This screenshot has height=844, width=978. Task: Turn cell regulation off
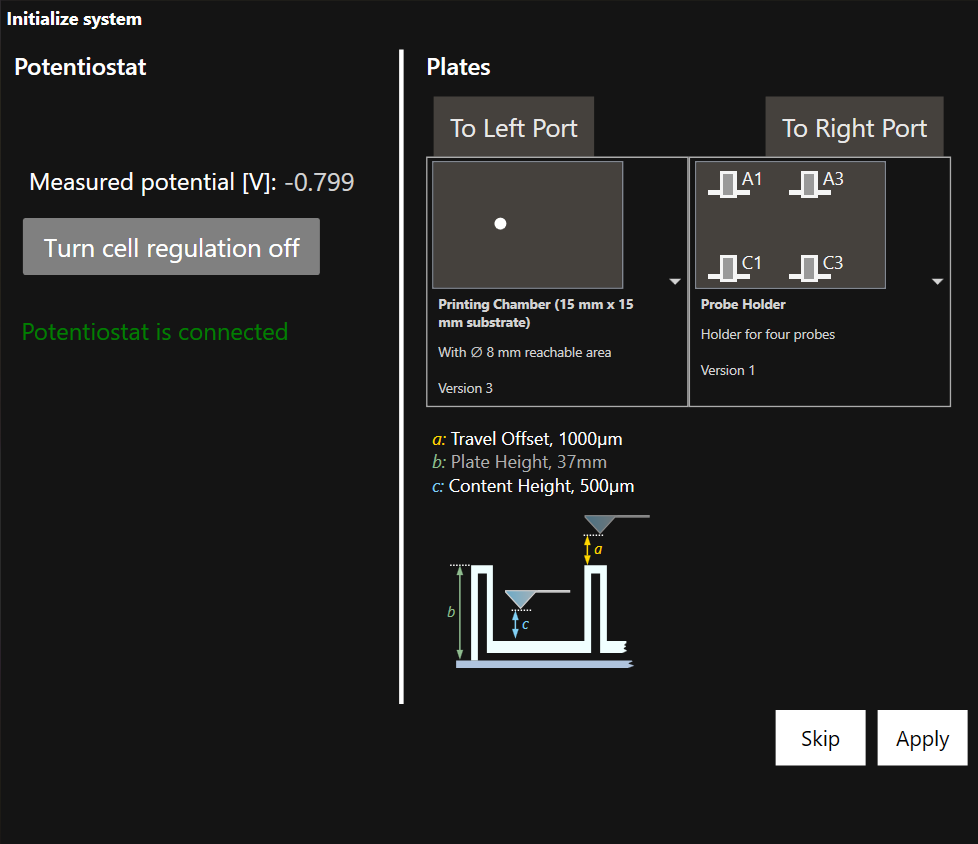(x=171, y=246)
